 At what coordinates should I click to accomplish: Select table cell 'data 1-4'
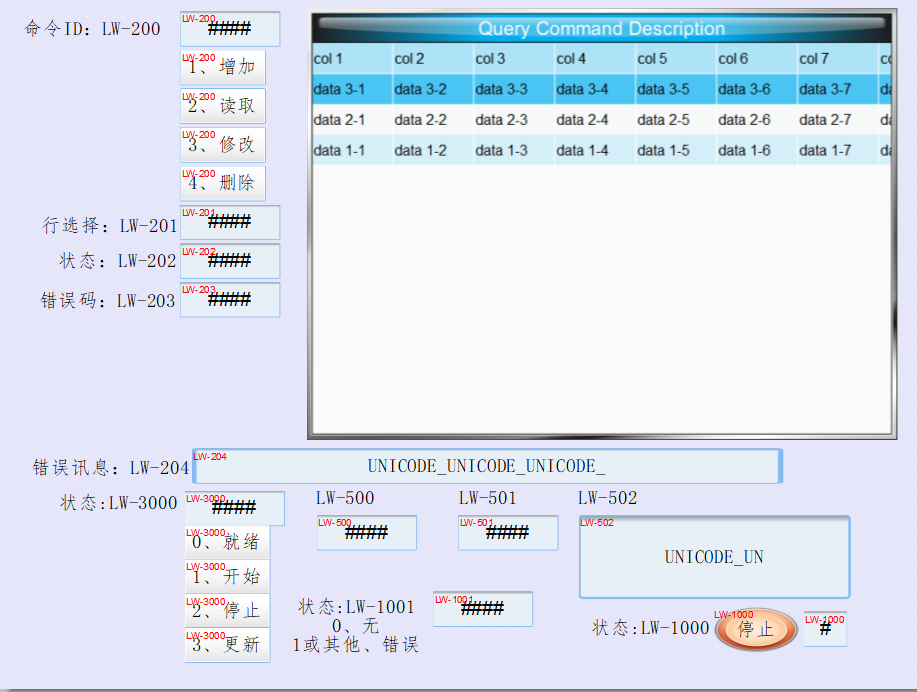(x=595, y=150)
